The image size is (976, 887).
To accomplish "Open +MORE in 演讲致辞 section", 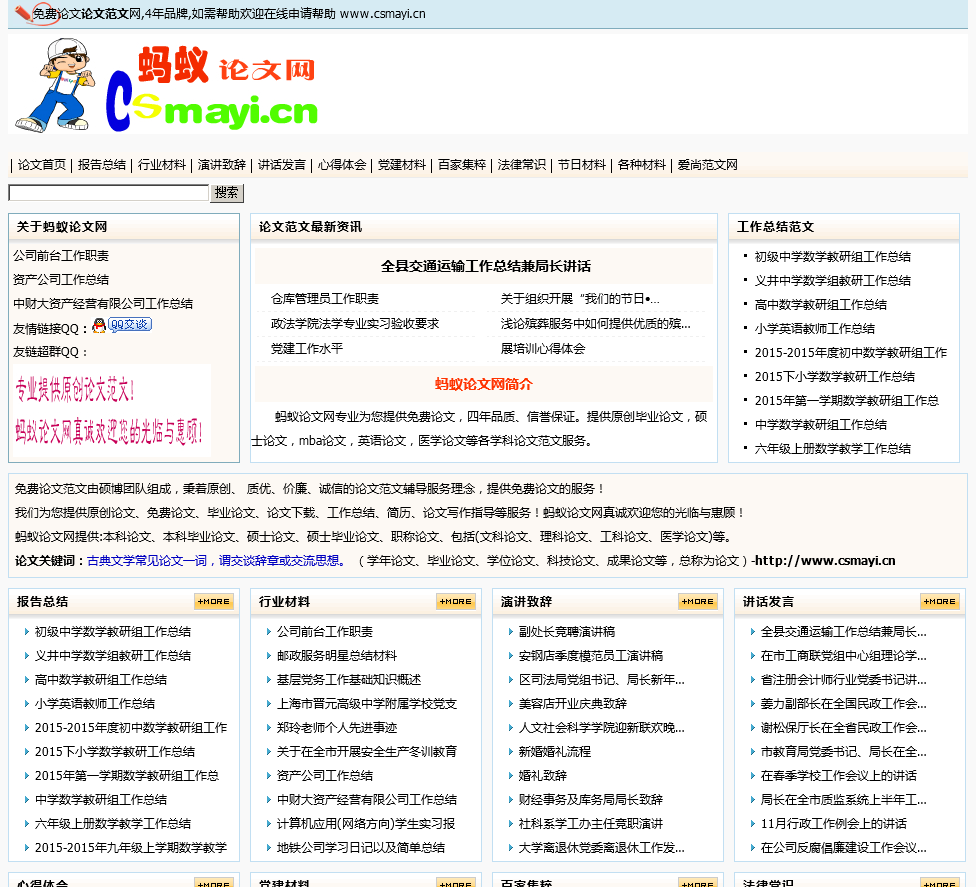I will [x=698, y=601].
